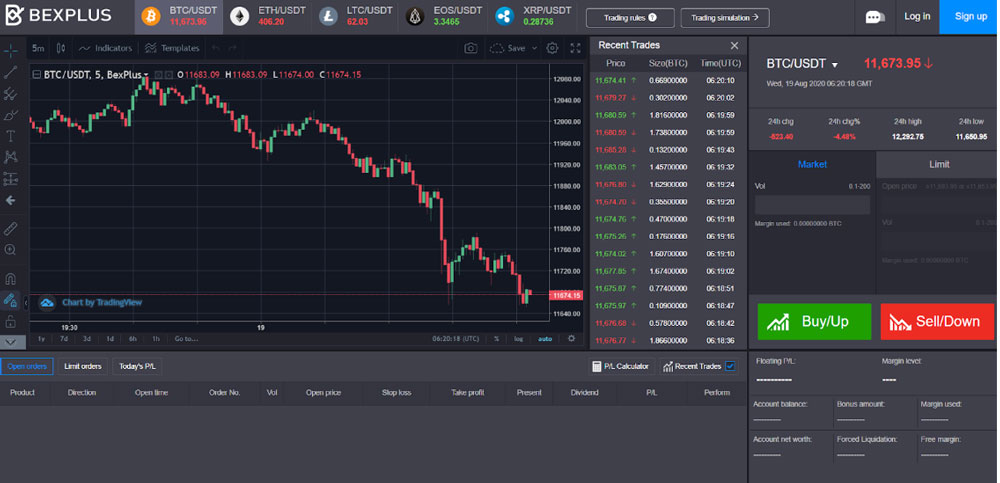This screenshot has width=1000, height=483.
Task: Switch to EOS/USDT pair
Action: (443, 17)
